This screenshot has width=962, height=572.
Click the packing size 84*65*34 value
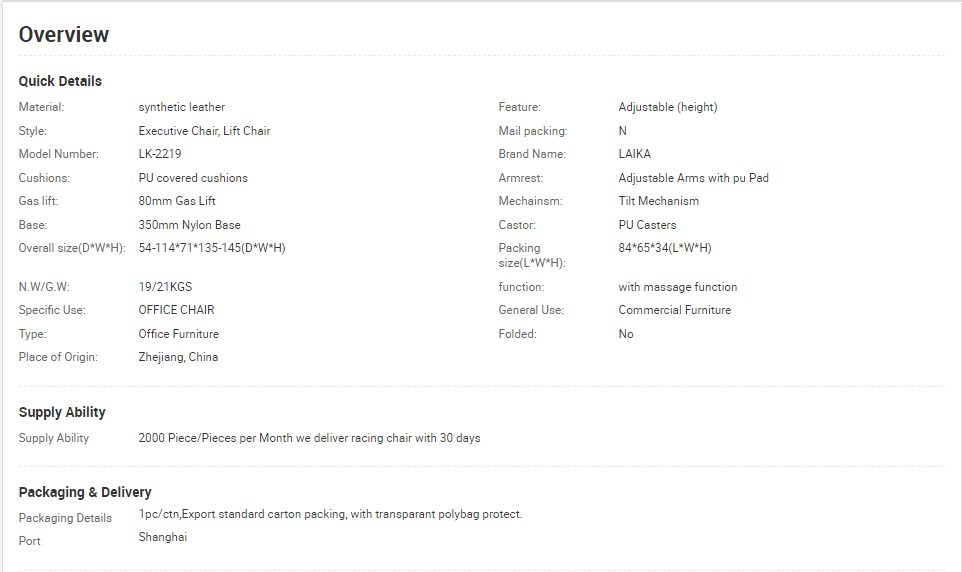[664, 248]
